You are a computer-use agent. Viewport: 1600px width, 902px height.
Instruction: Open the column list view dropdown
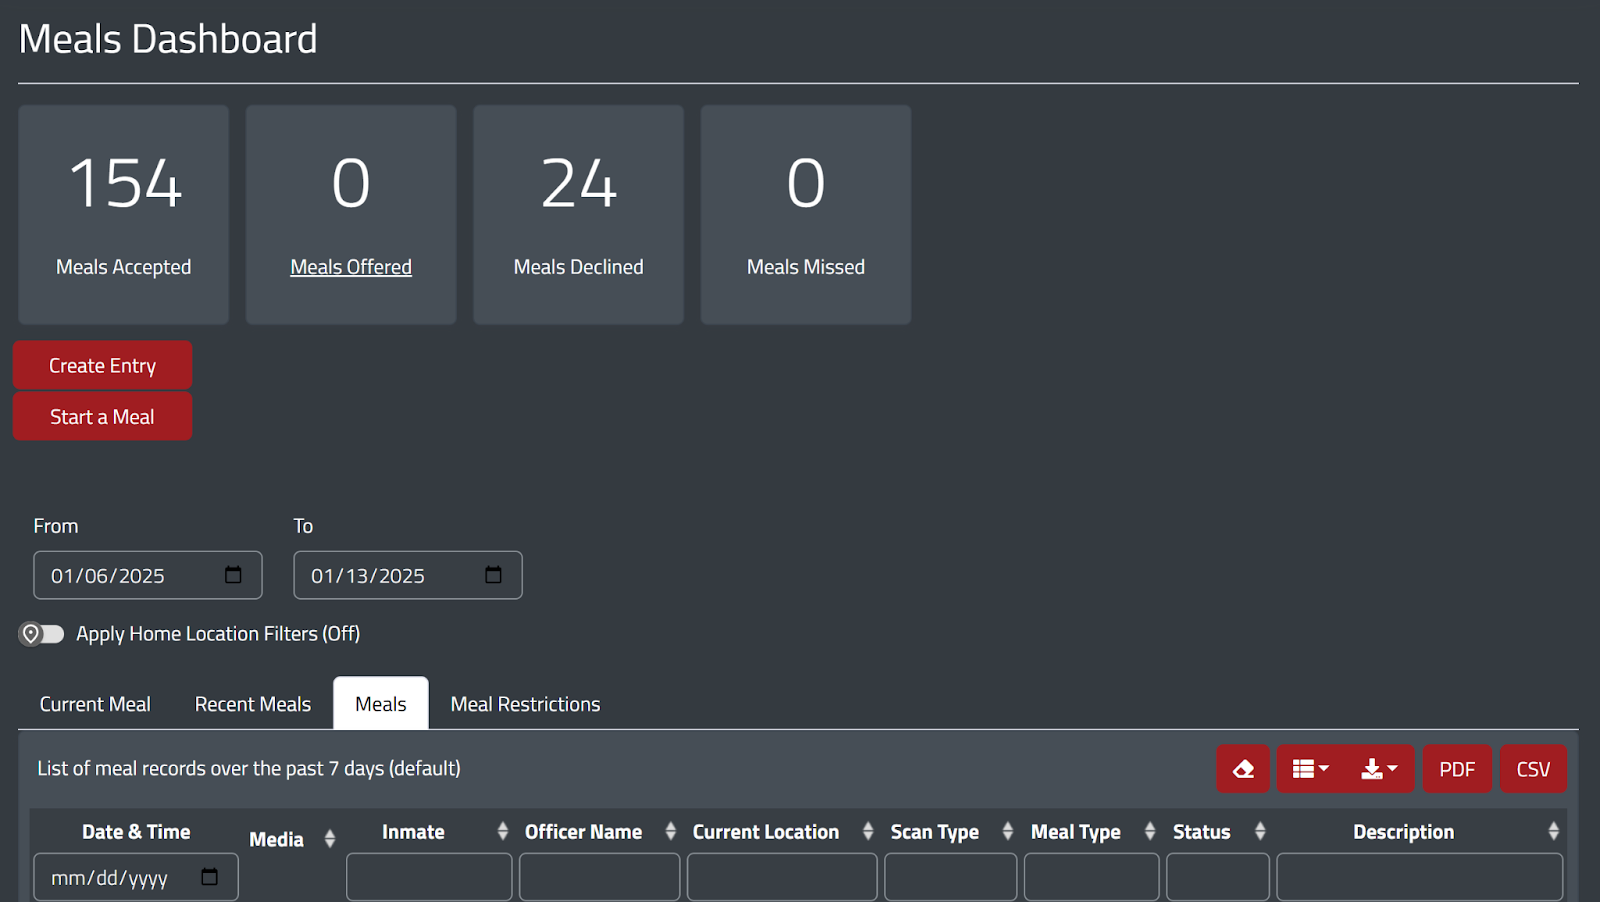coord(1310,769)
